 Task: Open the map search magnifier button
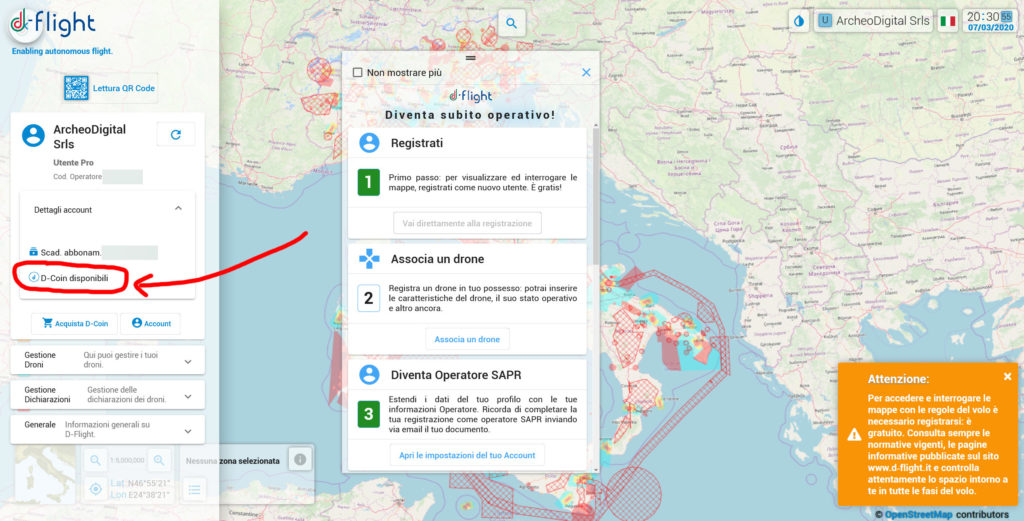point(511,23)
